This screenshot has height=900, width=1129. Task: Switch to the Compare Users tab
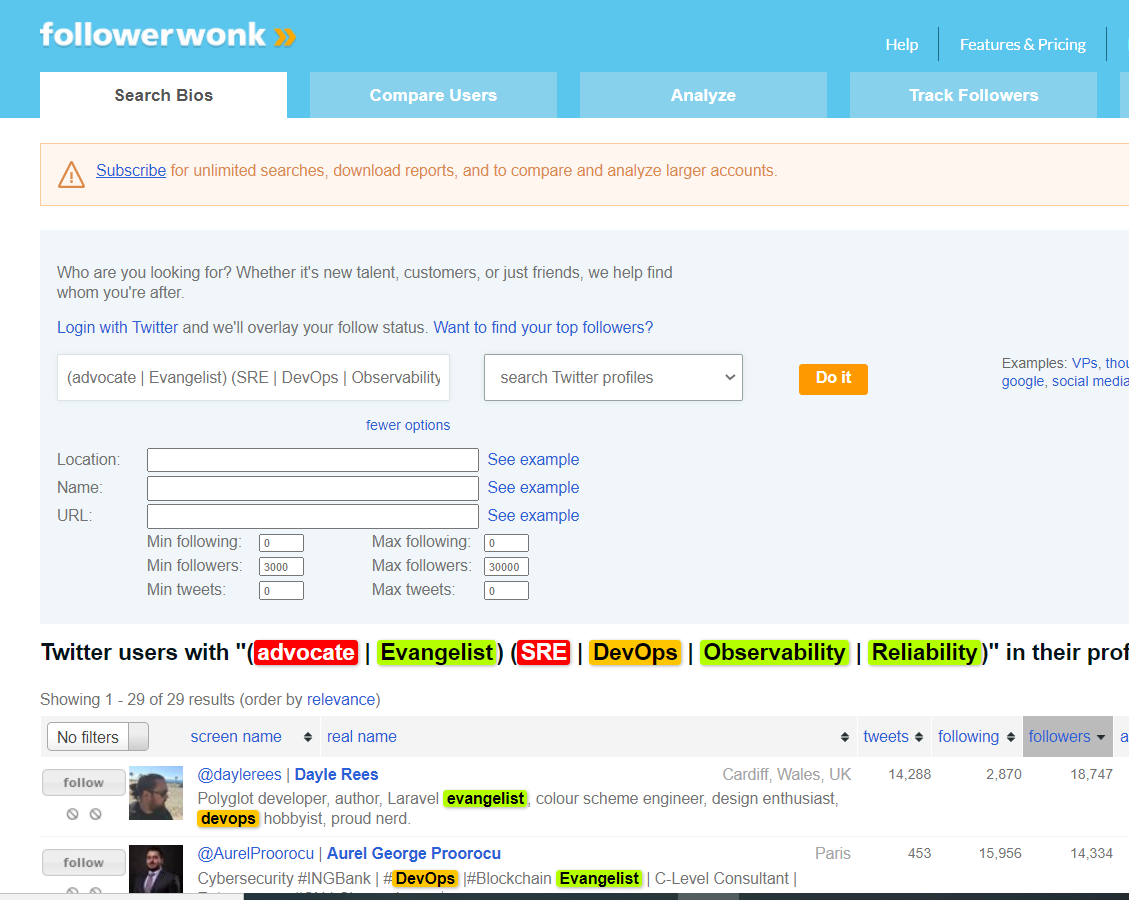(x=433, y=95)
